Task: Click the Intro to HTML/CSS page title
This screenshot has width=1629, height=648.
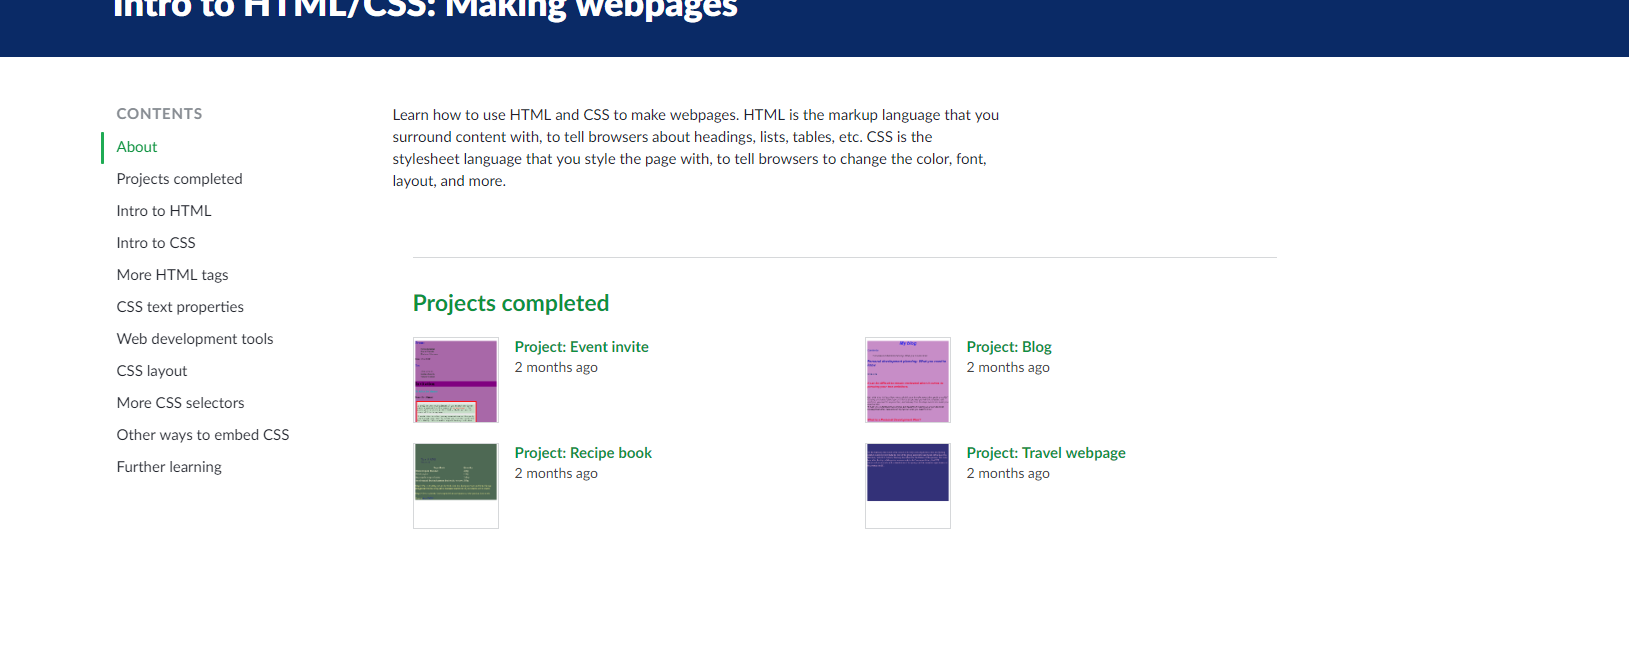Action: tap(425, 10)
